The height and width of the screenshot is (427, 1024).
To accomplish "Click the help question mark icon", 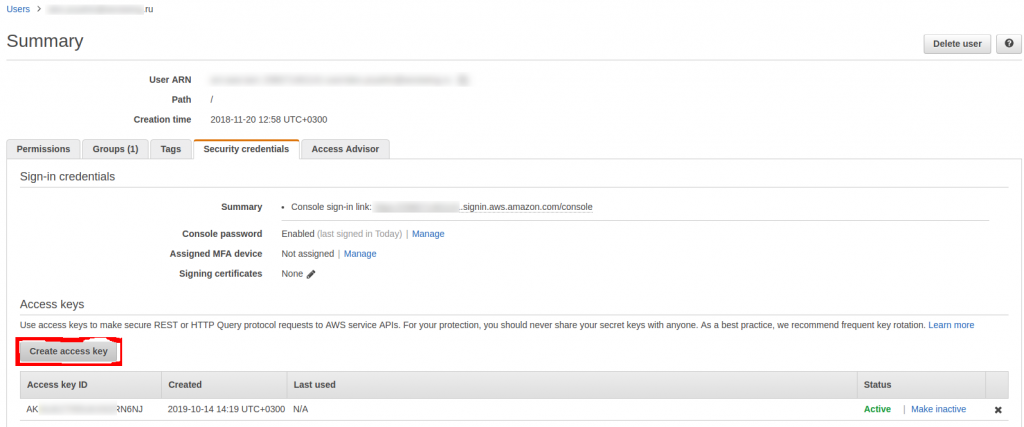I will coord(1008,44).
